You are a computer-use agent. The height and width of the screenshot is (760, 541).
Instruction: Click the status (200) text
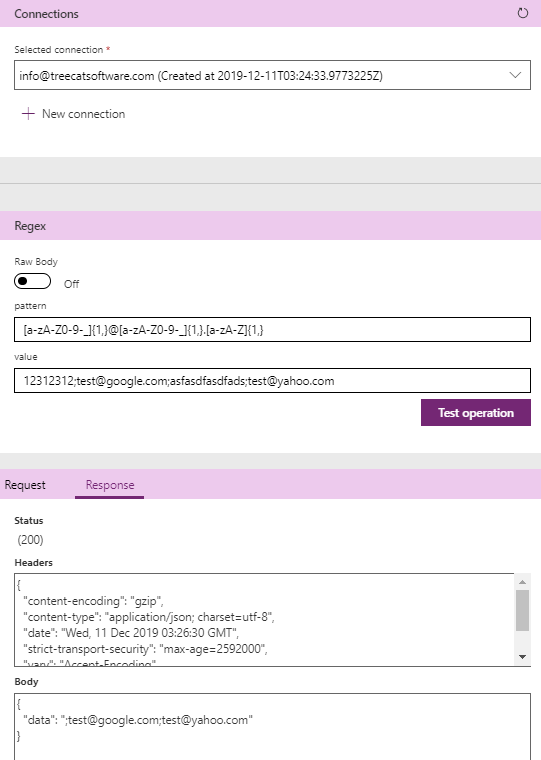(31, 539)
